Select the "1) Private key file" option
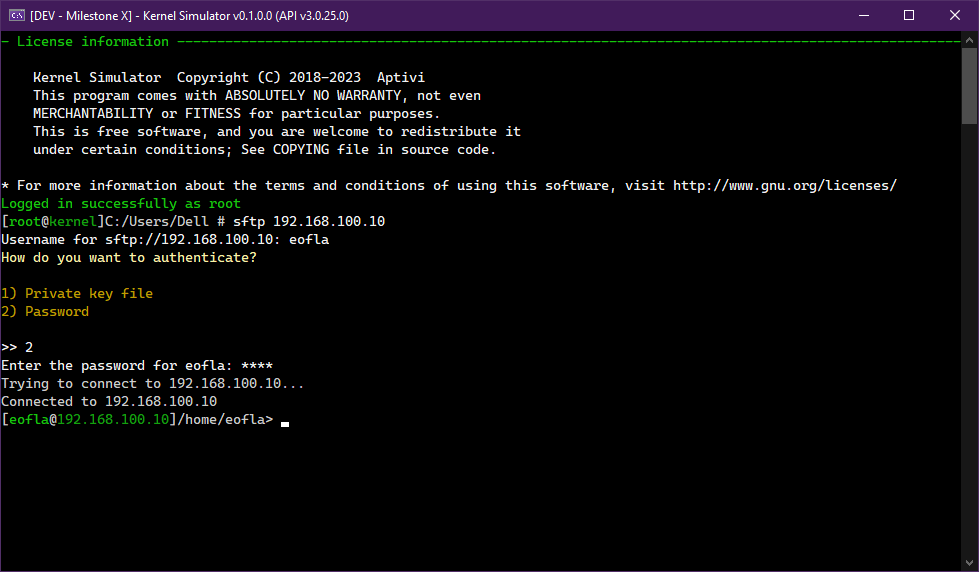The image size is (979, 572). pos(77,294)
